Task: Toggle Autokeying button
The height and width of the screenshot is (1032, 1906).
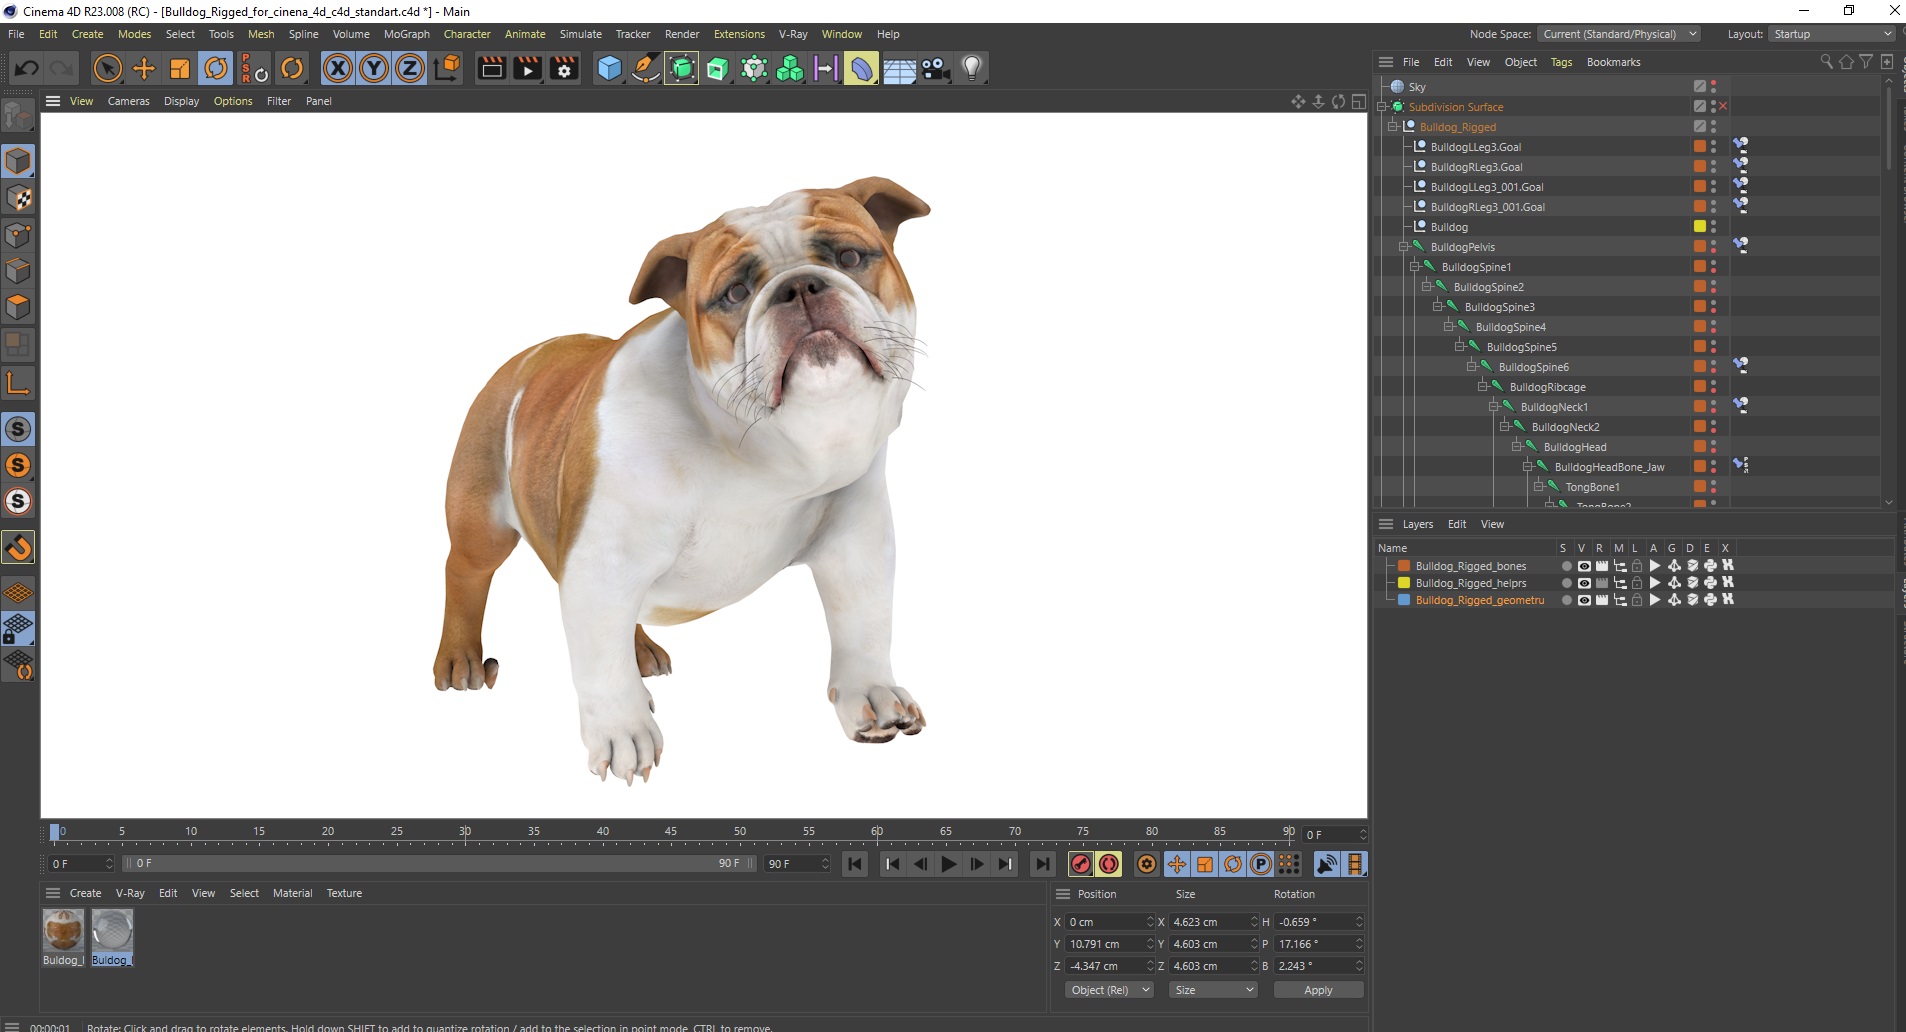Action: (x=1109, y=864)
